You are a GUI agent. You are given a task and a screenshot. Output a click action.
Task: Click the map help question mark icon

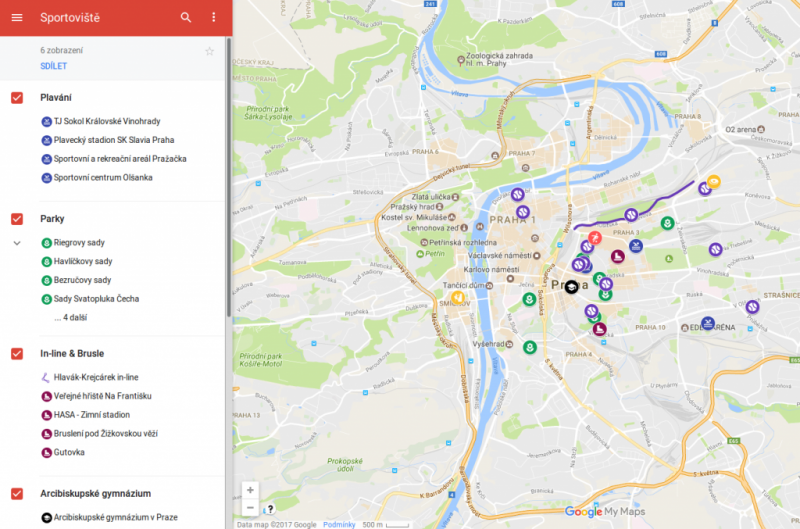(270, 509)
